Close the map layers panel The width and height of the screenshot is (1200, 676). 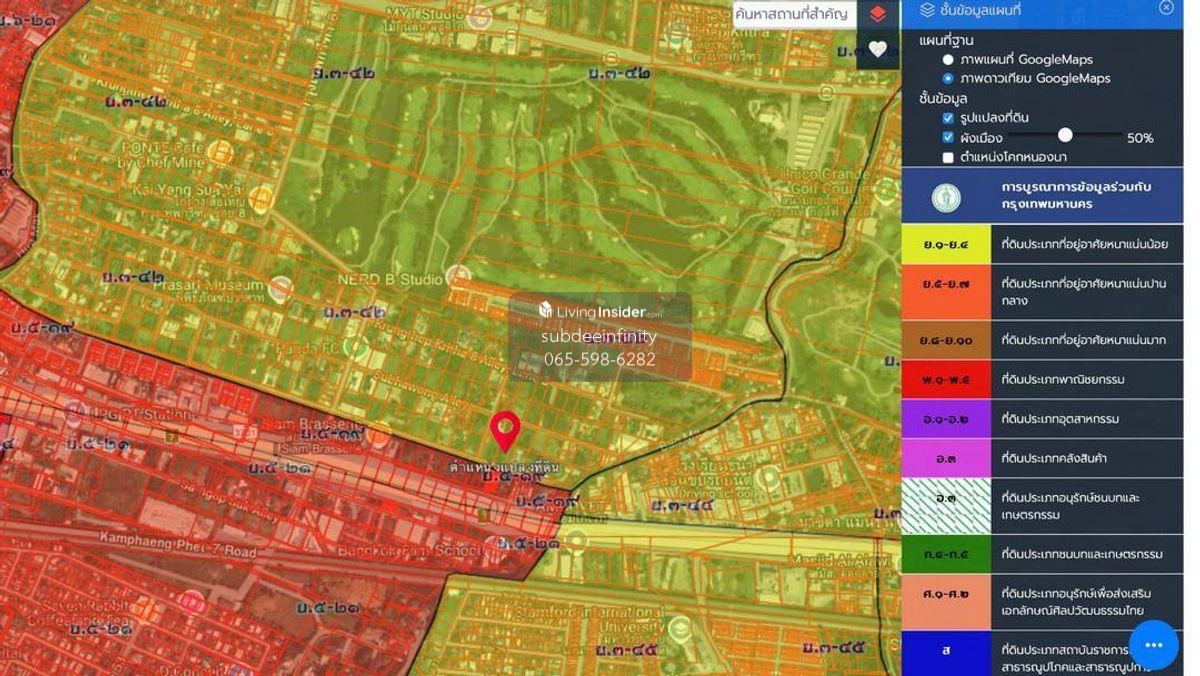[x=1166, y=8]
